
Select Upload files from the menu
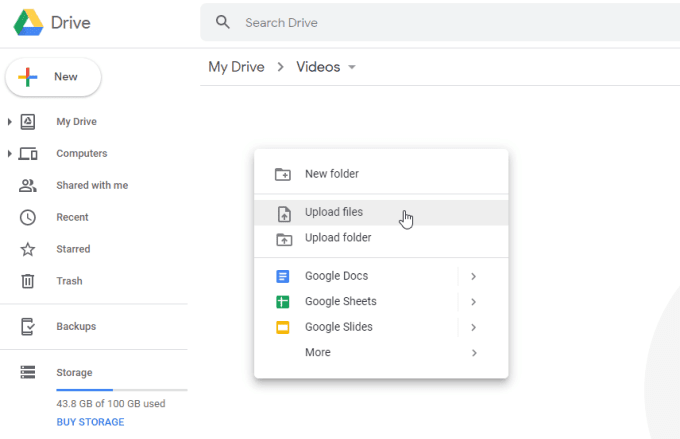point(334,212)
